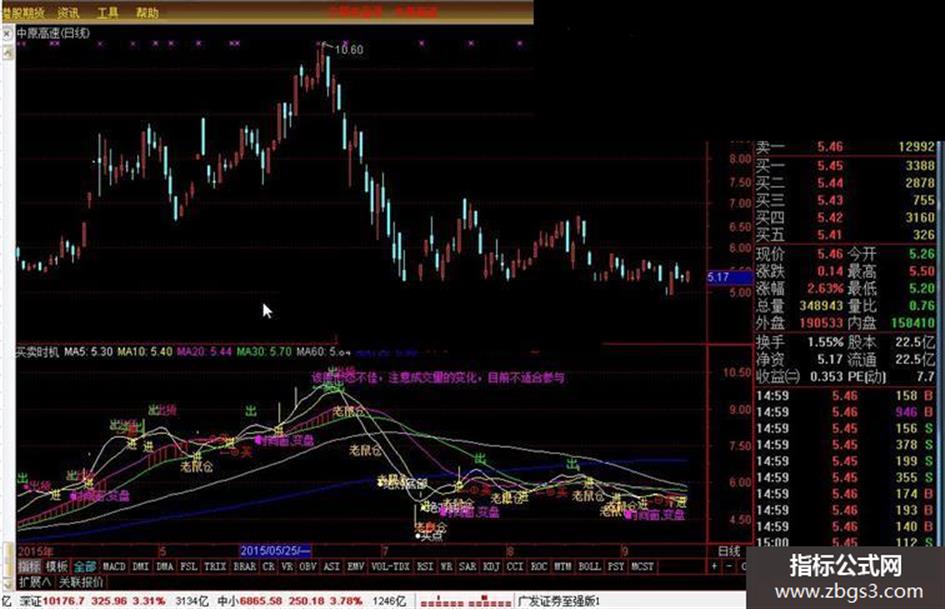Switch to the DMI indicator

[x=140, y=567]
